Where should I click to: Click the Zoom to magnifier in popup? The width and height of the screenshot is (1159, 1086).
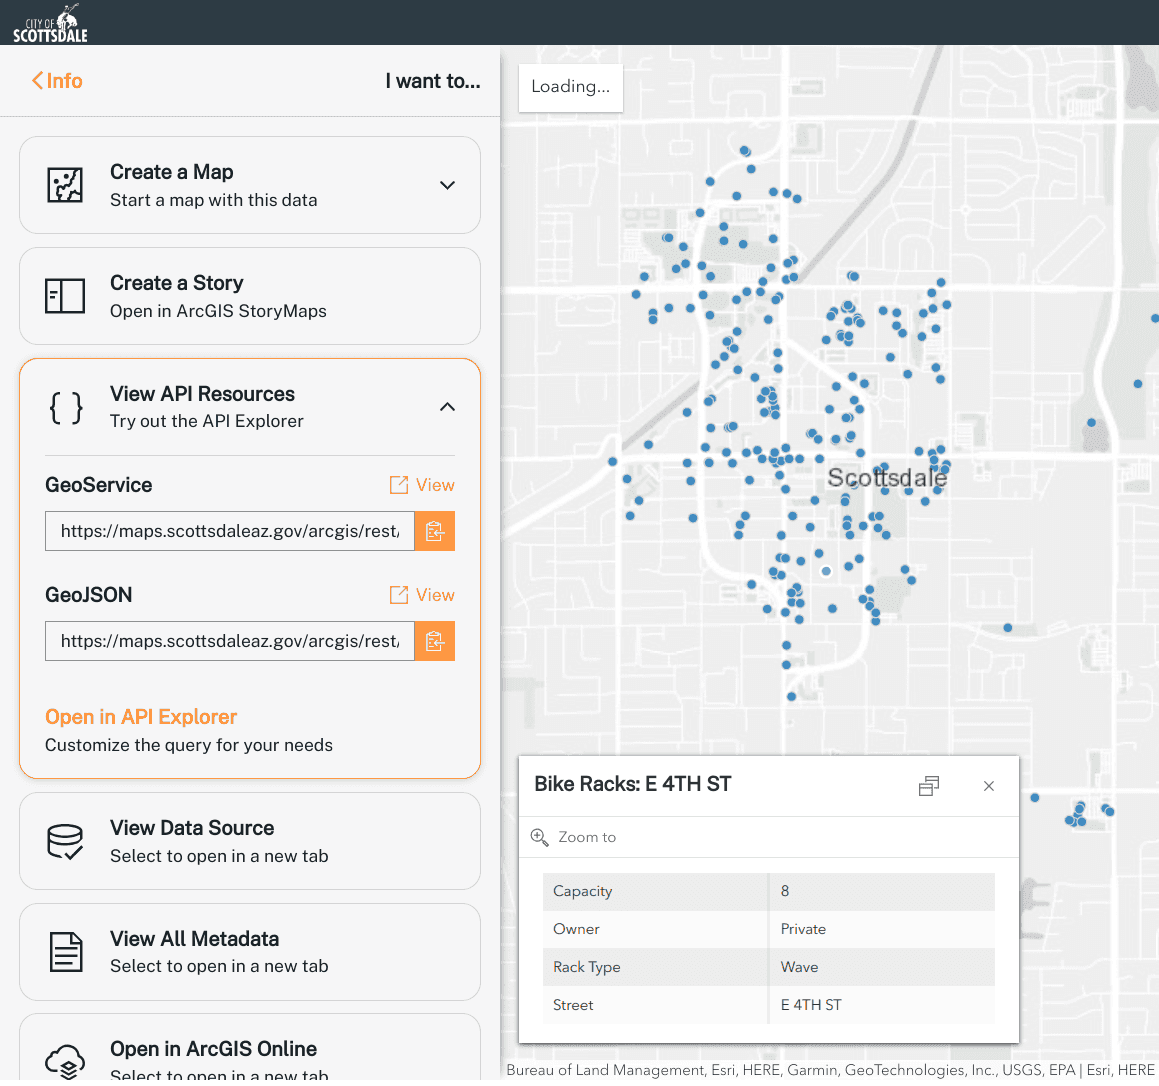pyautogui.click(x=539, y=837)
